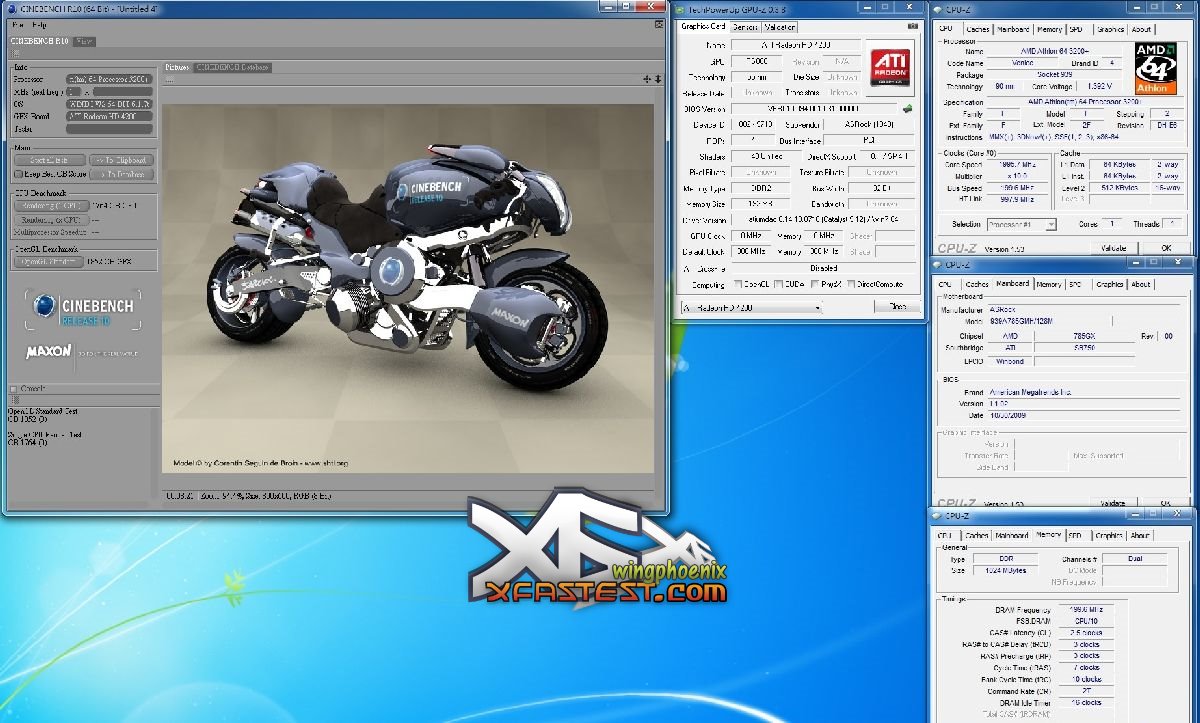This screenshot has width=1200, height=723.
Task: Click the Cinebench Release 10 logo in left panel
Action: pos(83,309)
